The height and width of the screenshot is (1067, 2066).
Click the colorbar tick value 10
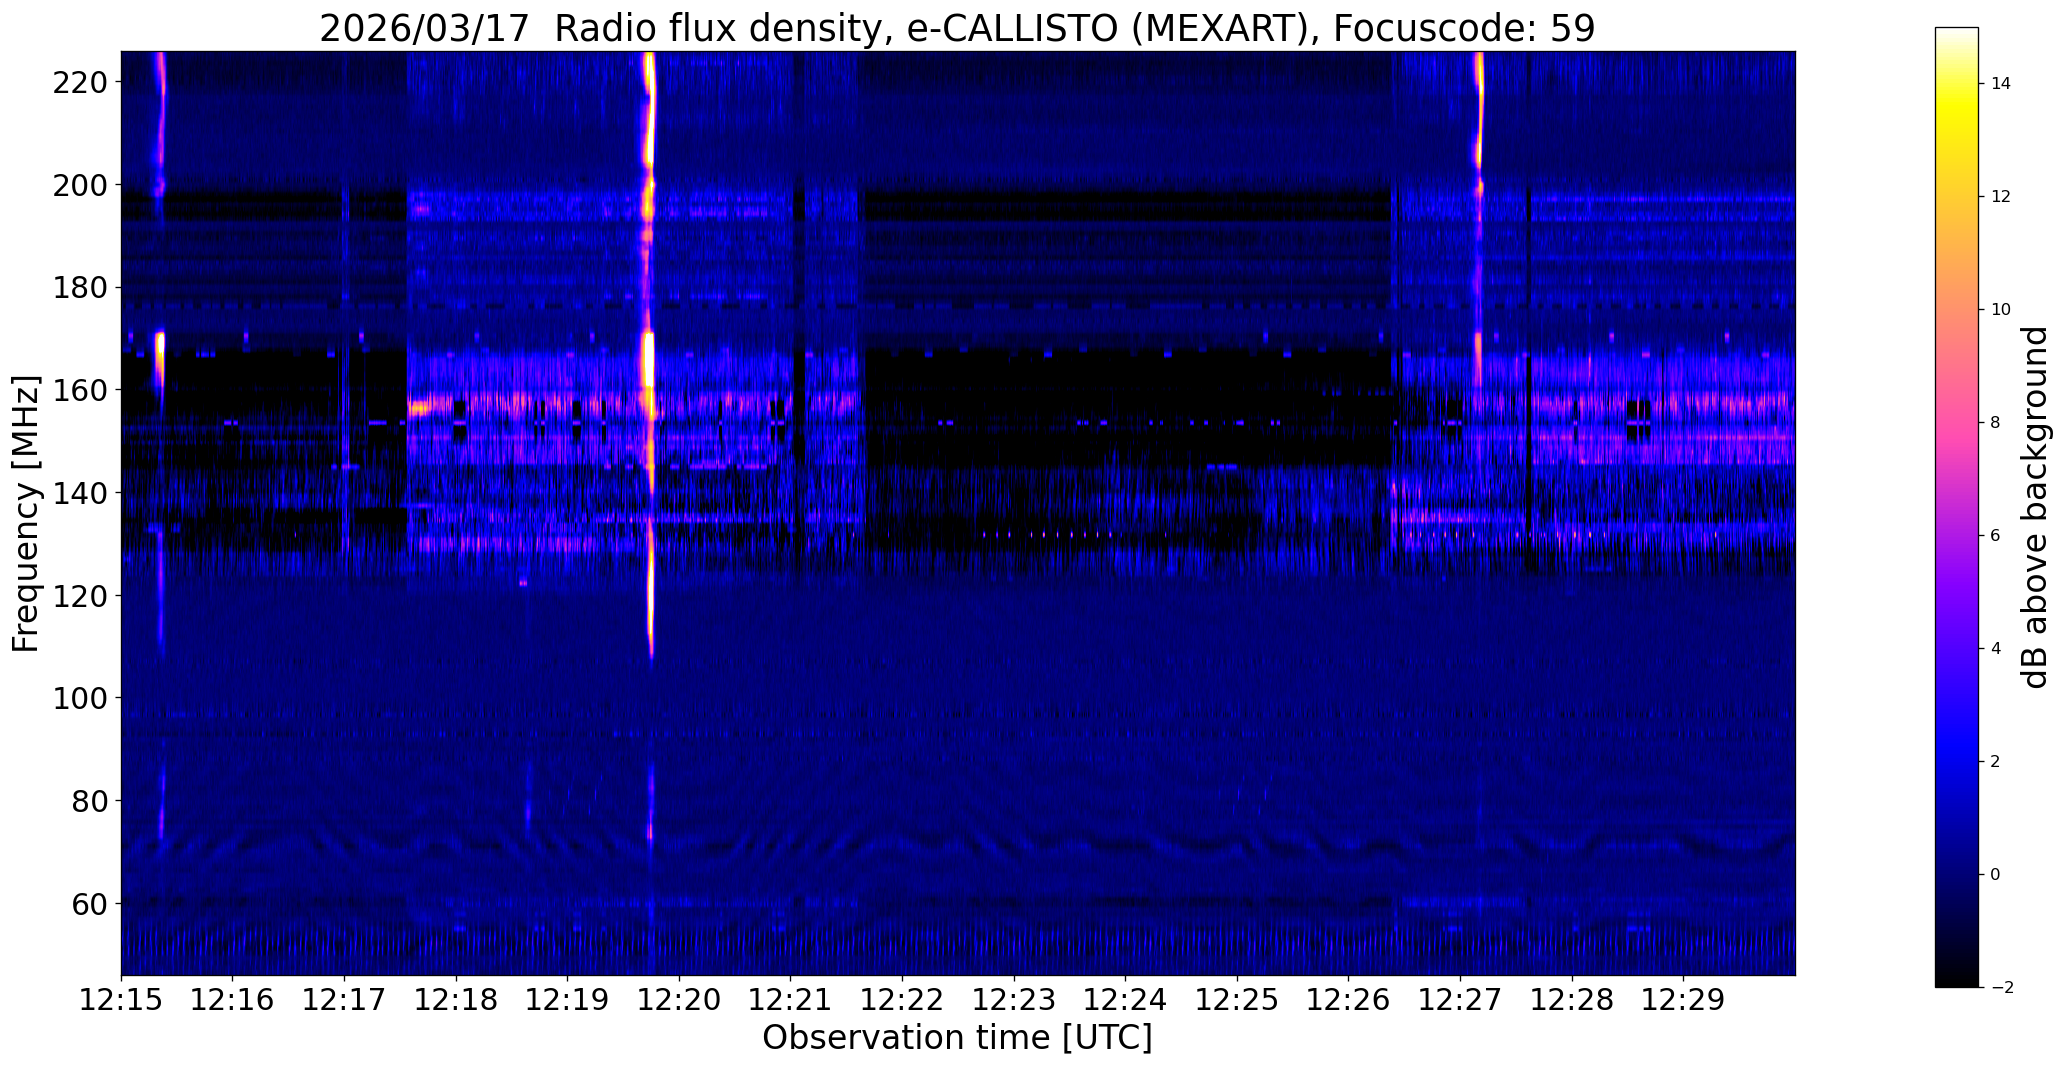point(2001,310)
